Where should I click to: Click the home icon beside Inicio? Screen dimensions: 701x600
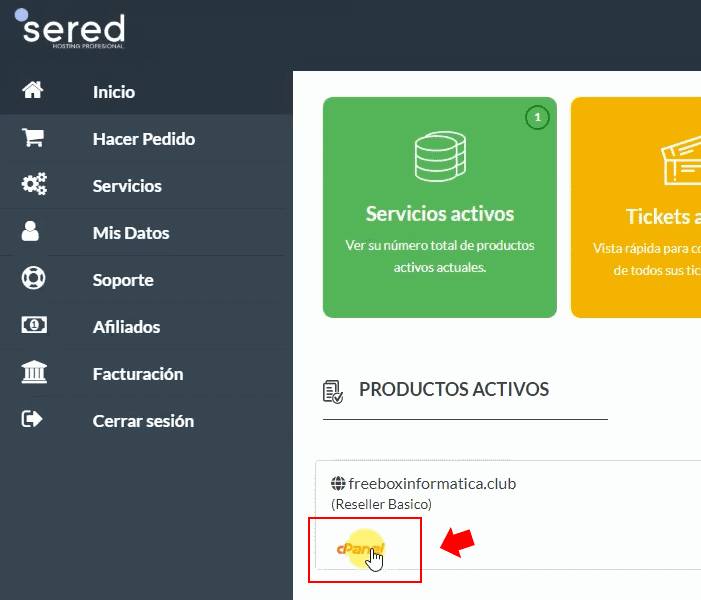tap(33, 91)
